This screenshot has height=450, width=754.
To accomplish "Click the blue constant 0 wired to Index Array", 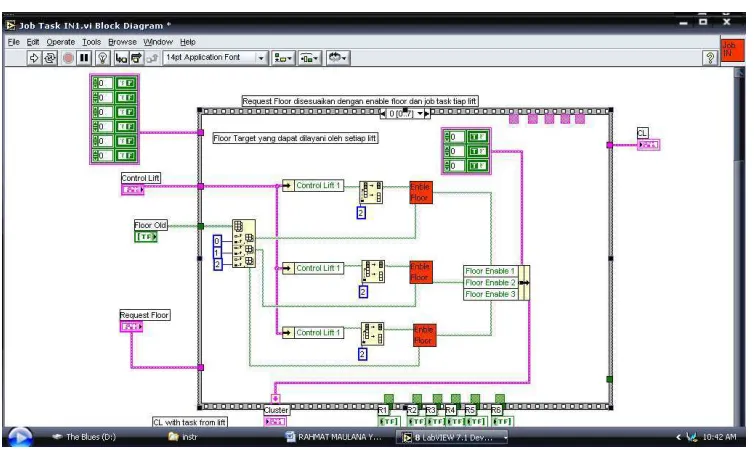I will coord(217,241).
